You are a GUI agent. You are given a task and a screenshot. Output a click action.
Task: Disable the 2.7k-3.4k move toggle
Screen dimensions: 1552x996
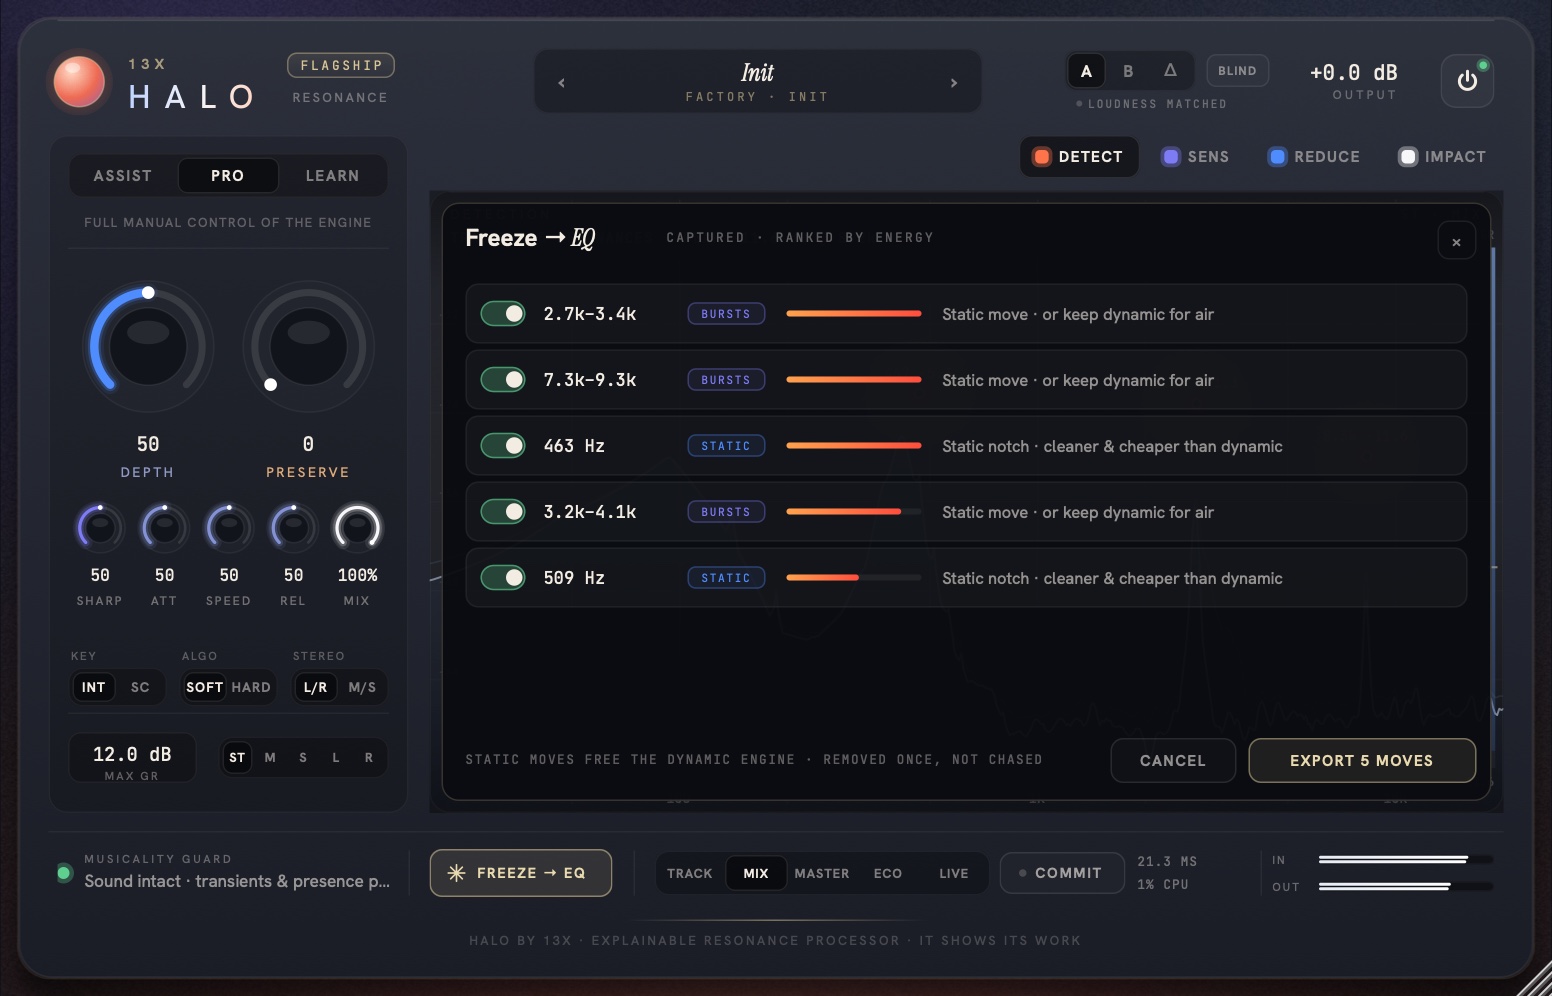point(503,314)
